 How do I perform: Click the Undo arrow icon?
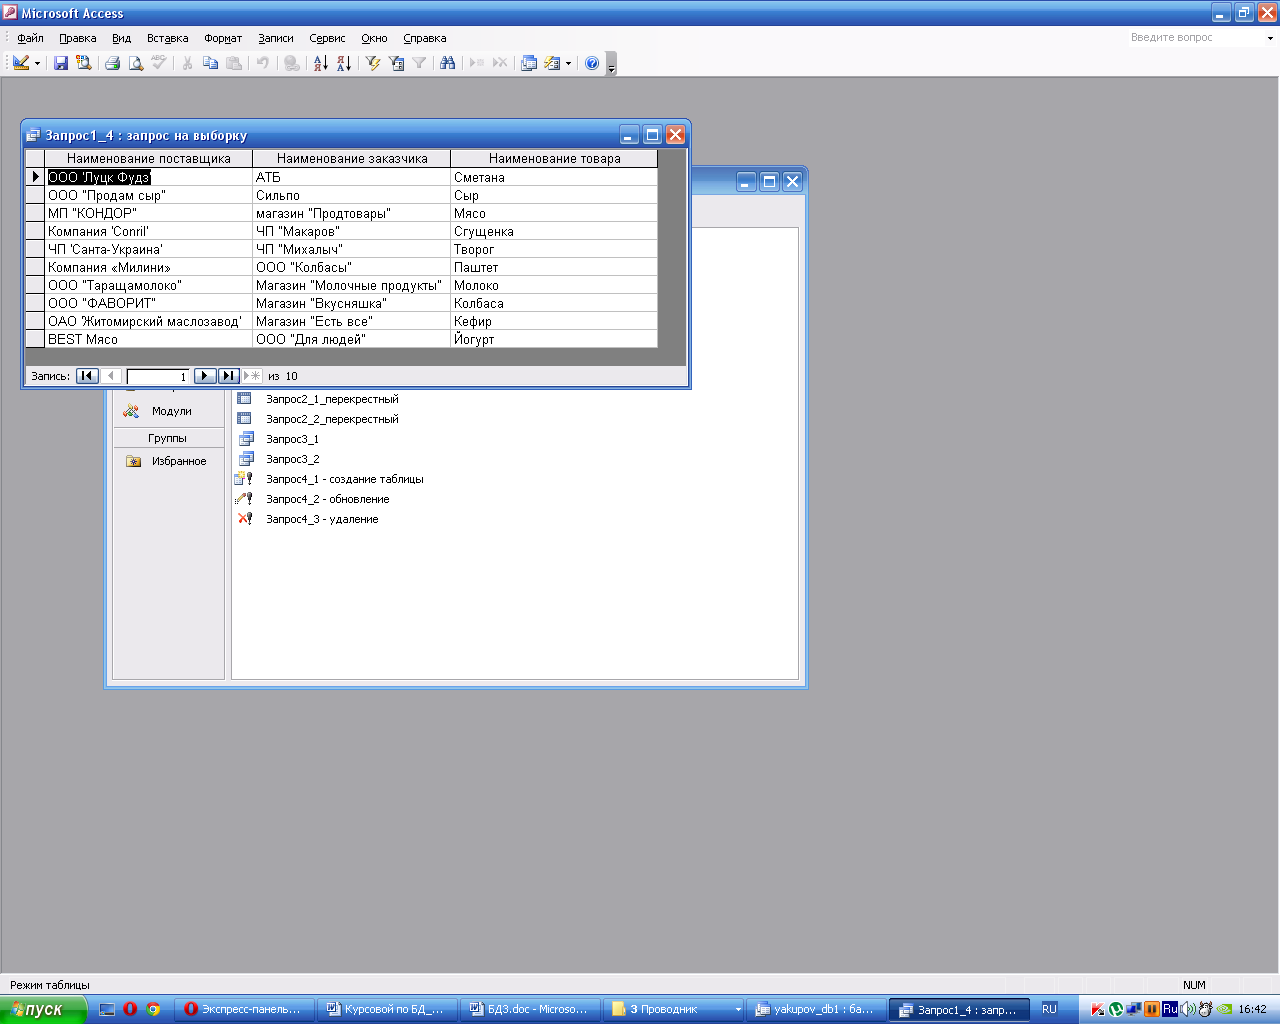[262, 63]
